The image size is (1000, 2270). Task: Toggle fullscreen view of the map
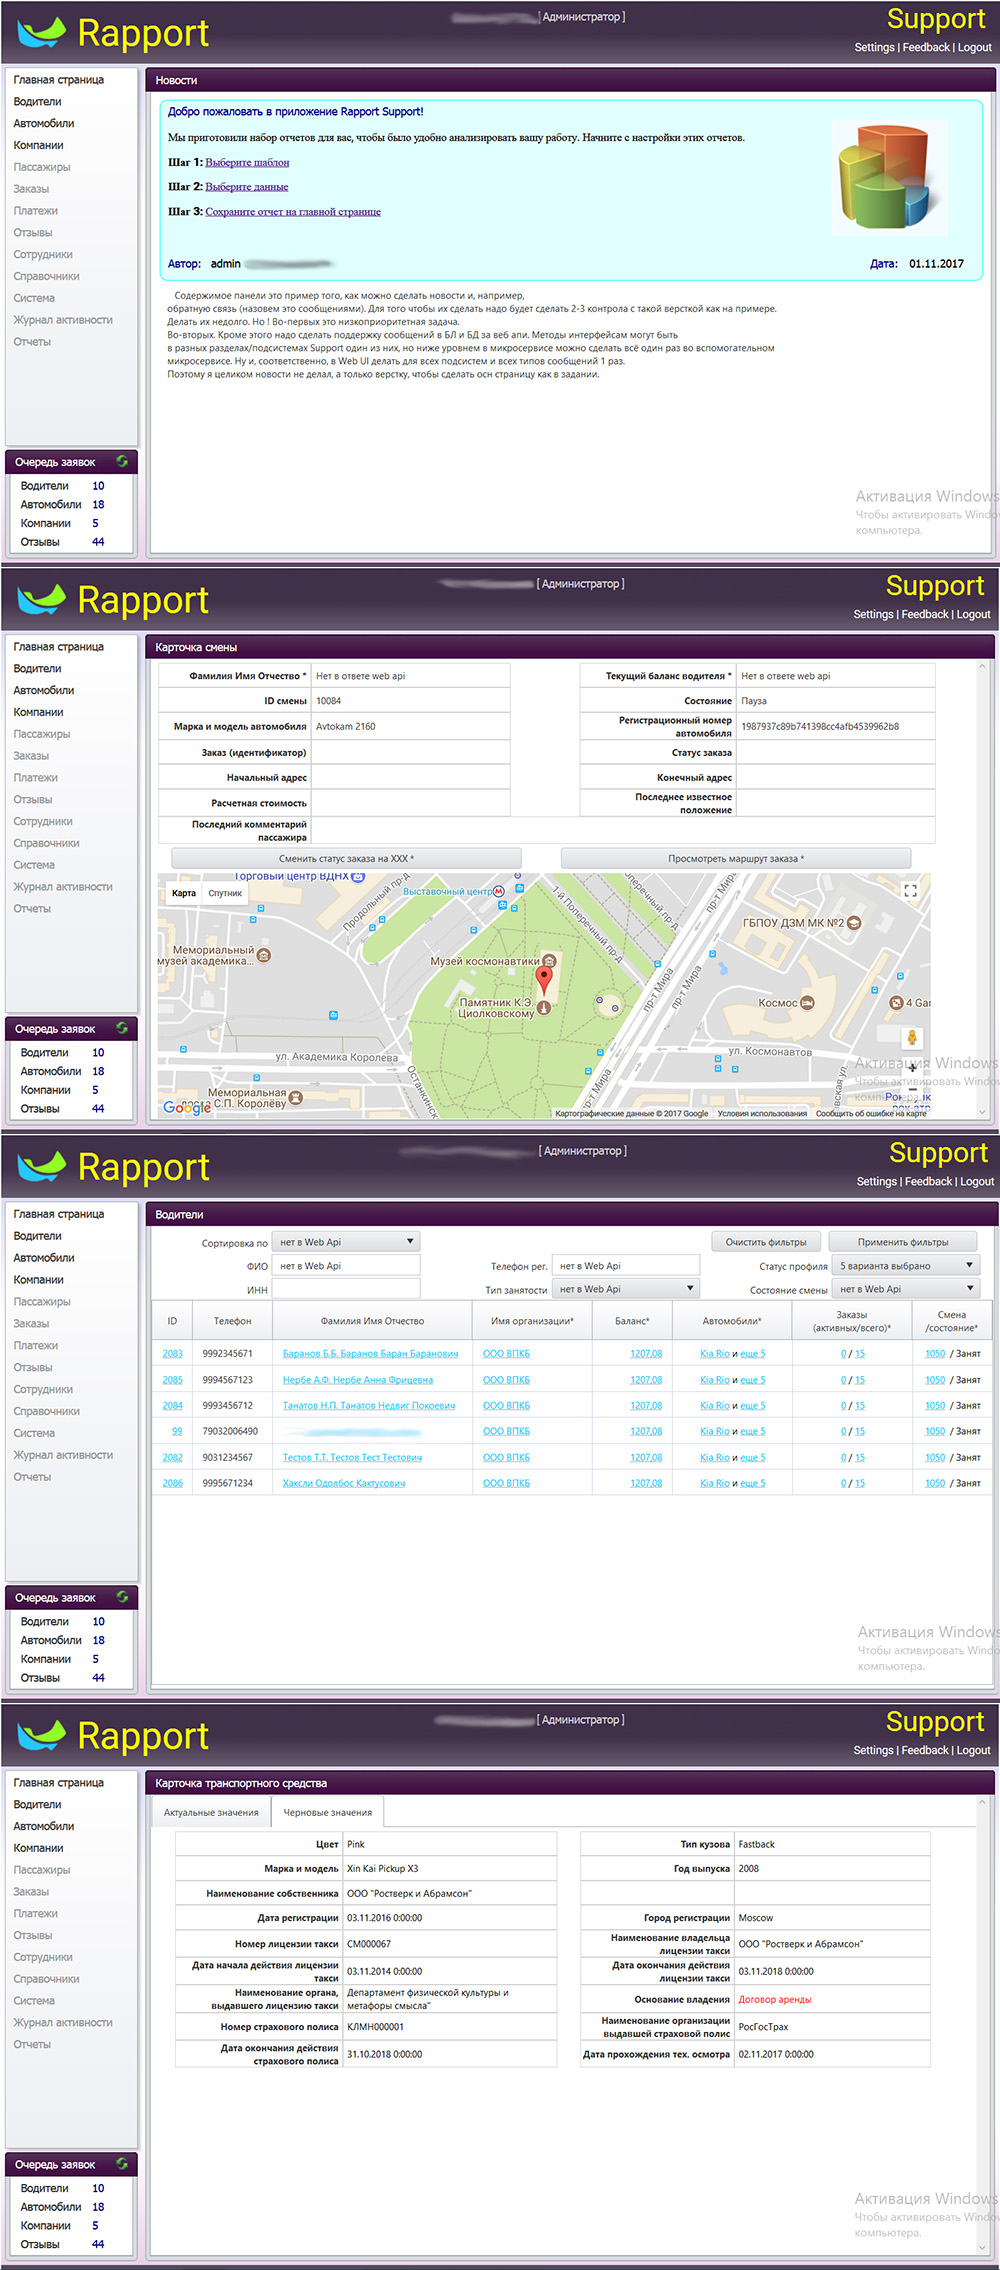tap(910, 891)
